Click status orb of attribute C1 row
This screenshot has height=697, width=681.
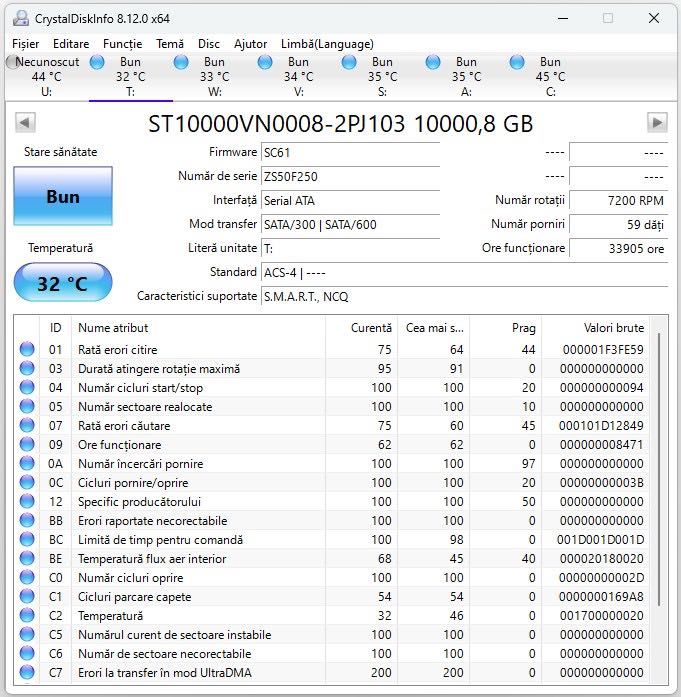[x=27, y=597]
